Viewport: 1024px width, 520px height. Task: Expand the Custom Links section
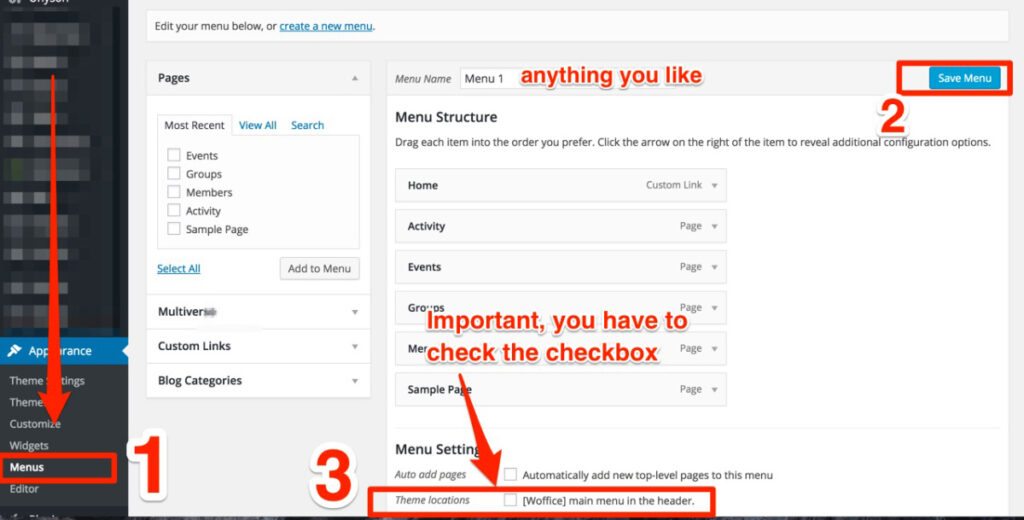(x=354, y=346)
